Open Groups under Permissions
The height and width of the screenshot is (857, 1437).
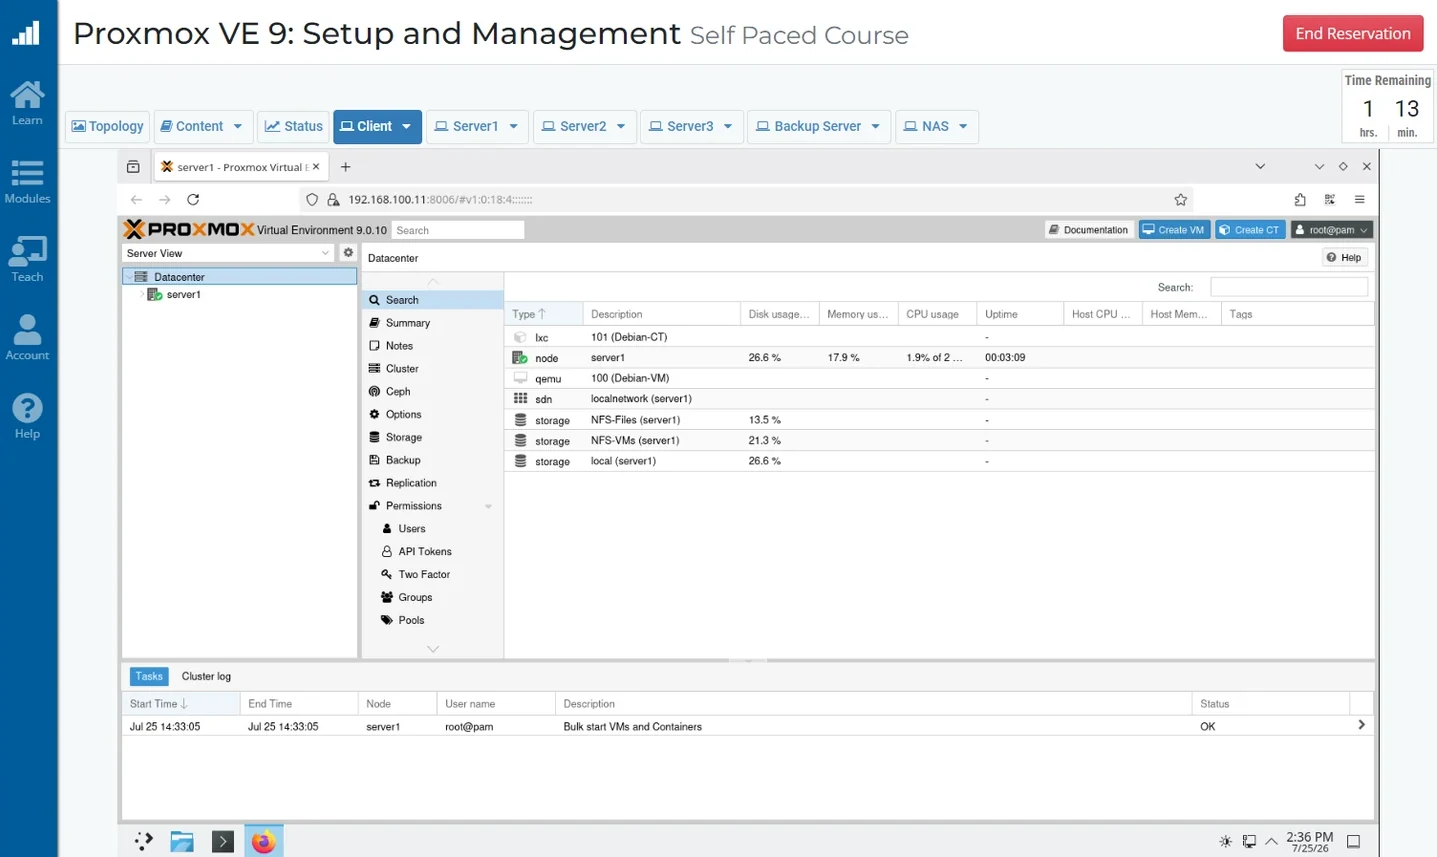[x=432, y=598]
